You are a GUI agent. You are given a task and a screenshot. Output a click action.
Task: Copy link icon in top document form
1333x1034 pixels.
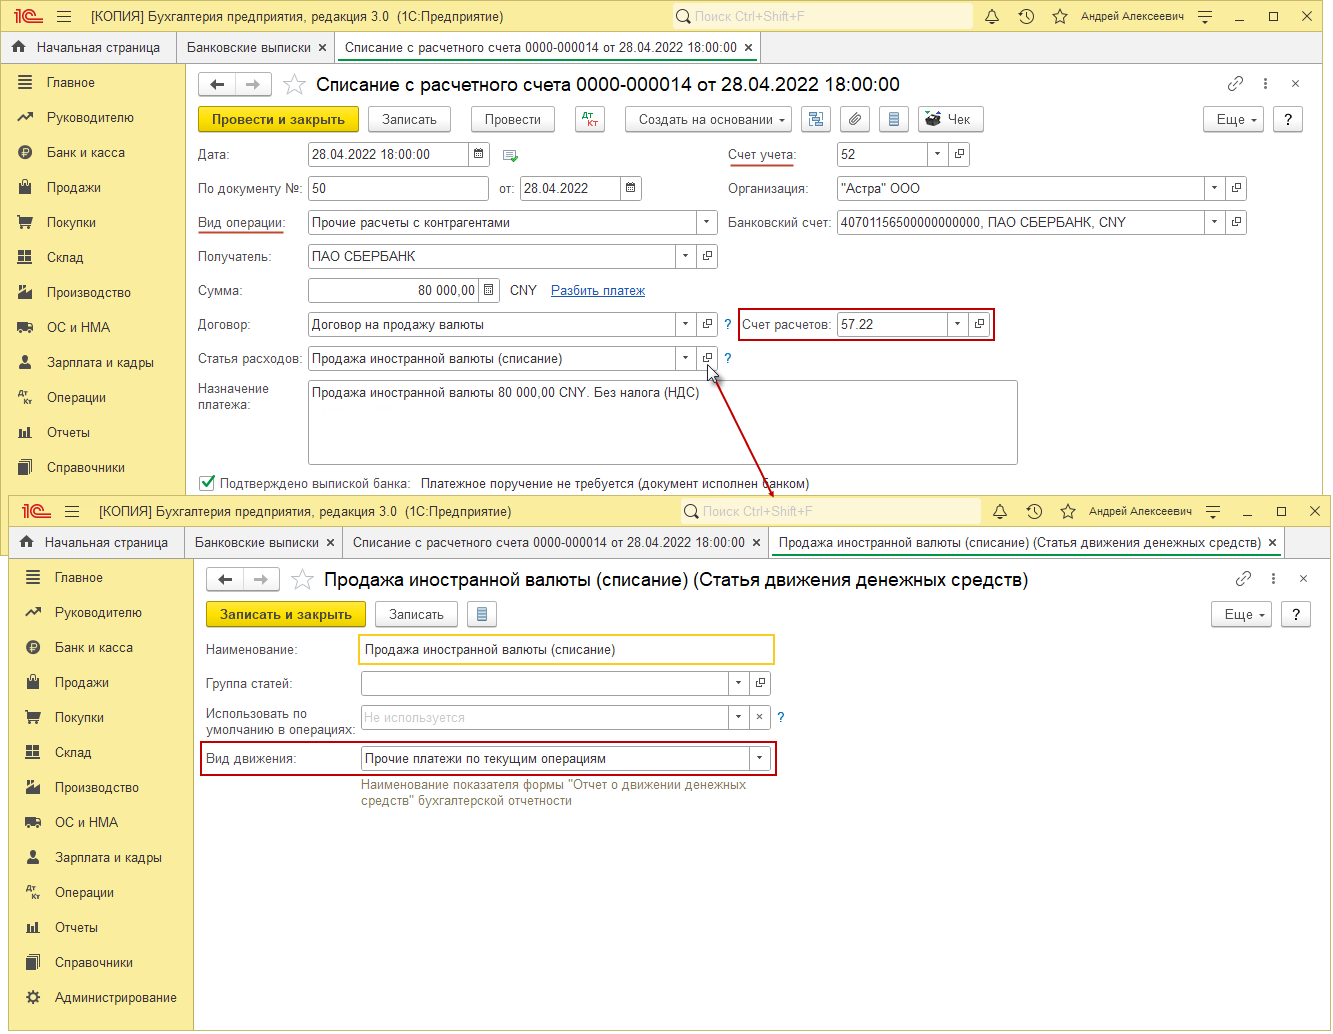(1235, 84)
